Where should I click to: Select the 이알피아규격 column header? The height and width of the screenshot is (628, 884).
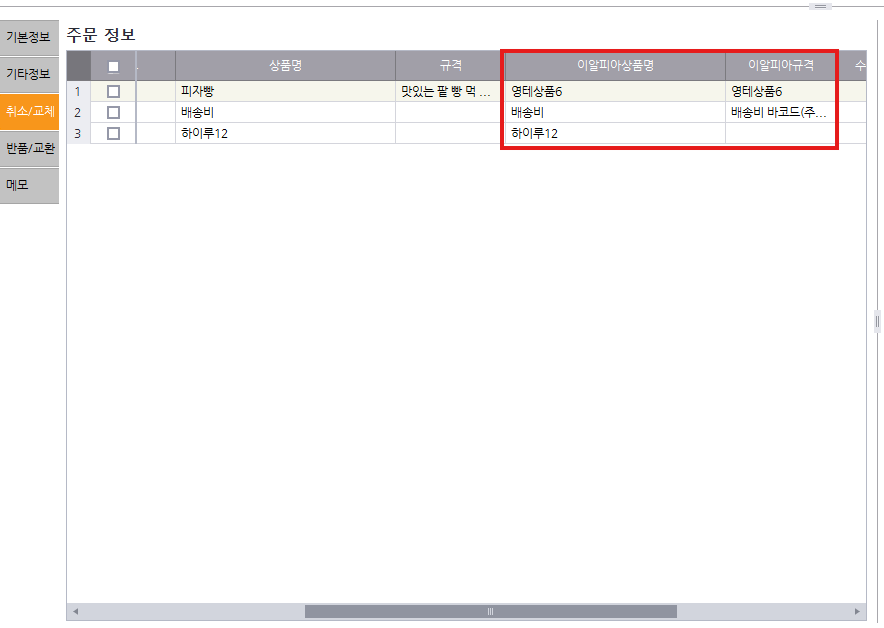(781, 65)
